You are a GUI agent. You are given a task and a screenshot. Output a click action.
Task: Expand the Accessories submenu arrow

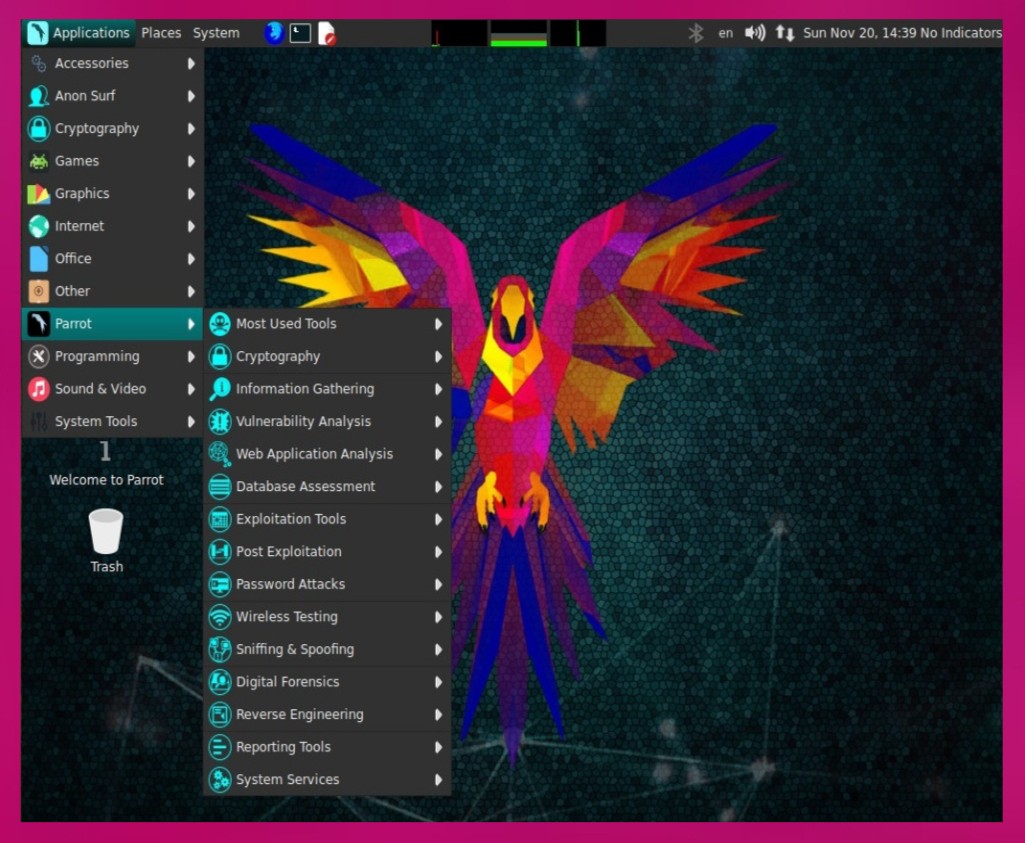pos(191,63)
